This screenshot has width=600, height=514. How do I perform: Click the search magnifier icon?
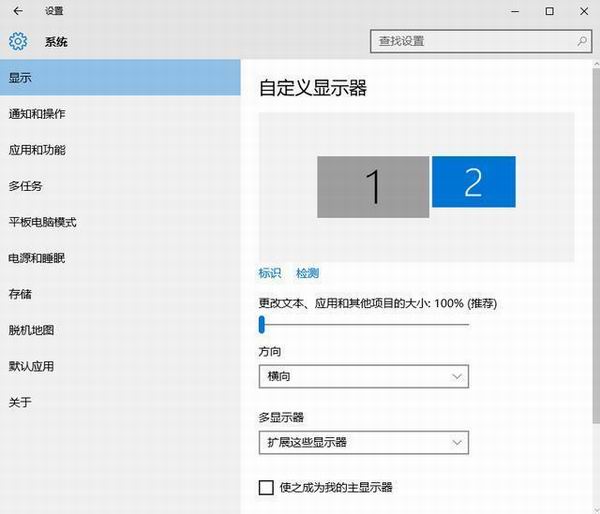pyautogui.click(x=582, y=41)
